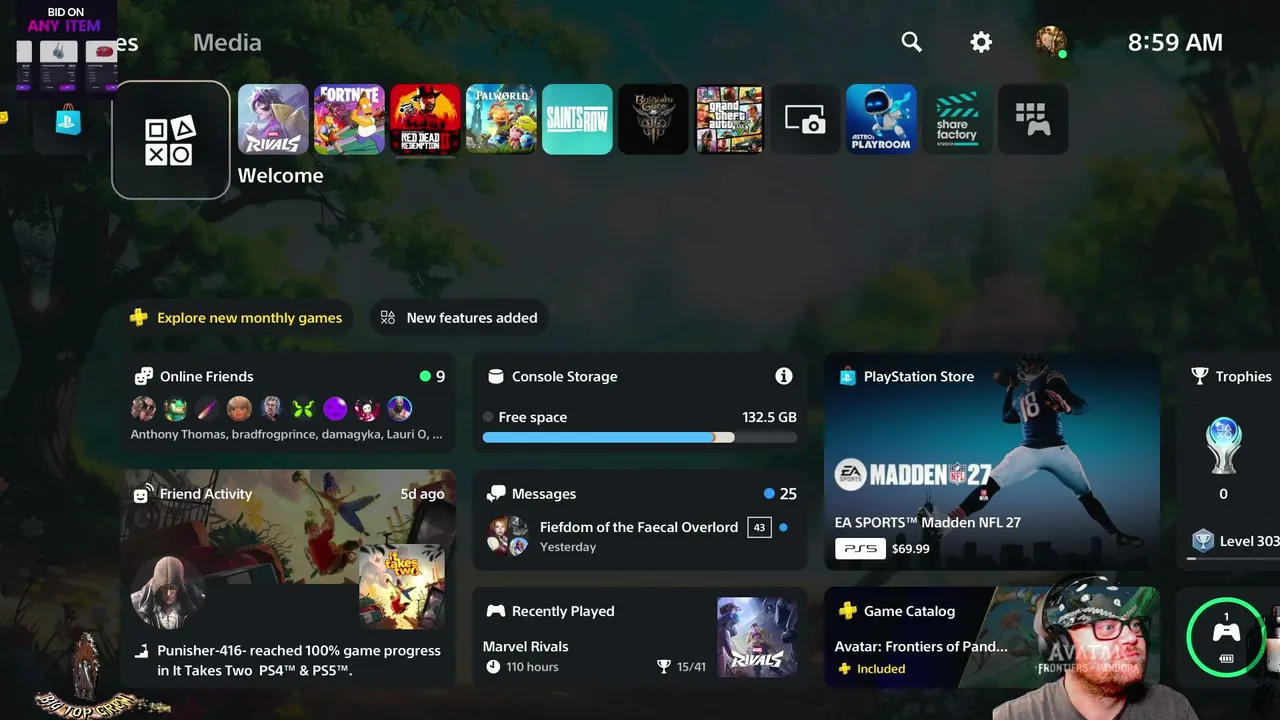Viewport: 1280px width, 720px height.
Task: Open Settings gear icon
Action: tap(981, 42)
